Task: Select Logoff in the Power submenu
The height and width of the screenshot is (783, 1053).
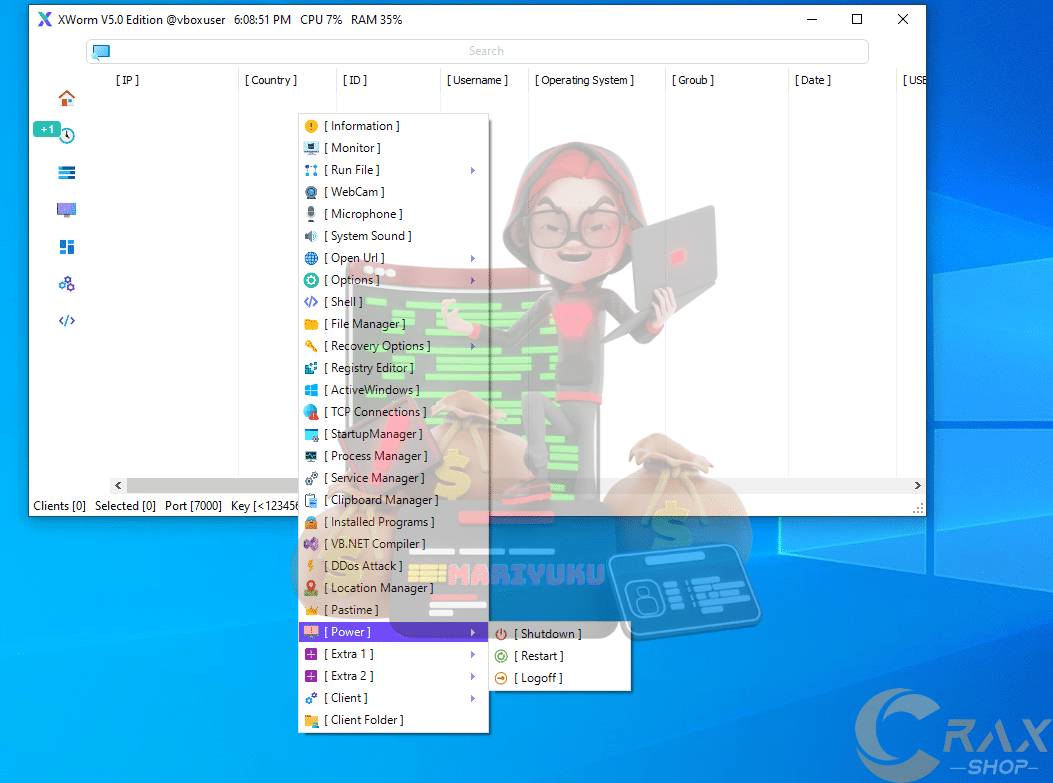Action: coord(539,678)
